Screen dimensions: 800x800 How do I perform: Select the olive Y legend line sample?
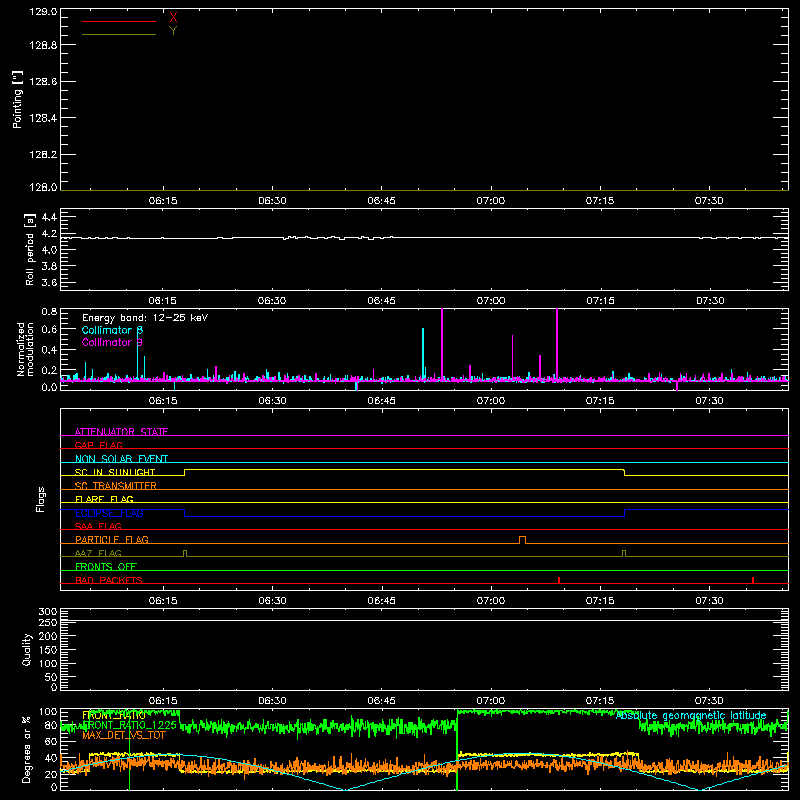coord(119,34)
